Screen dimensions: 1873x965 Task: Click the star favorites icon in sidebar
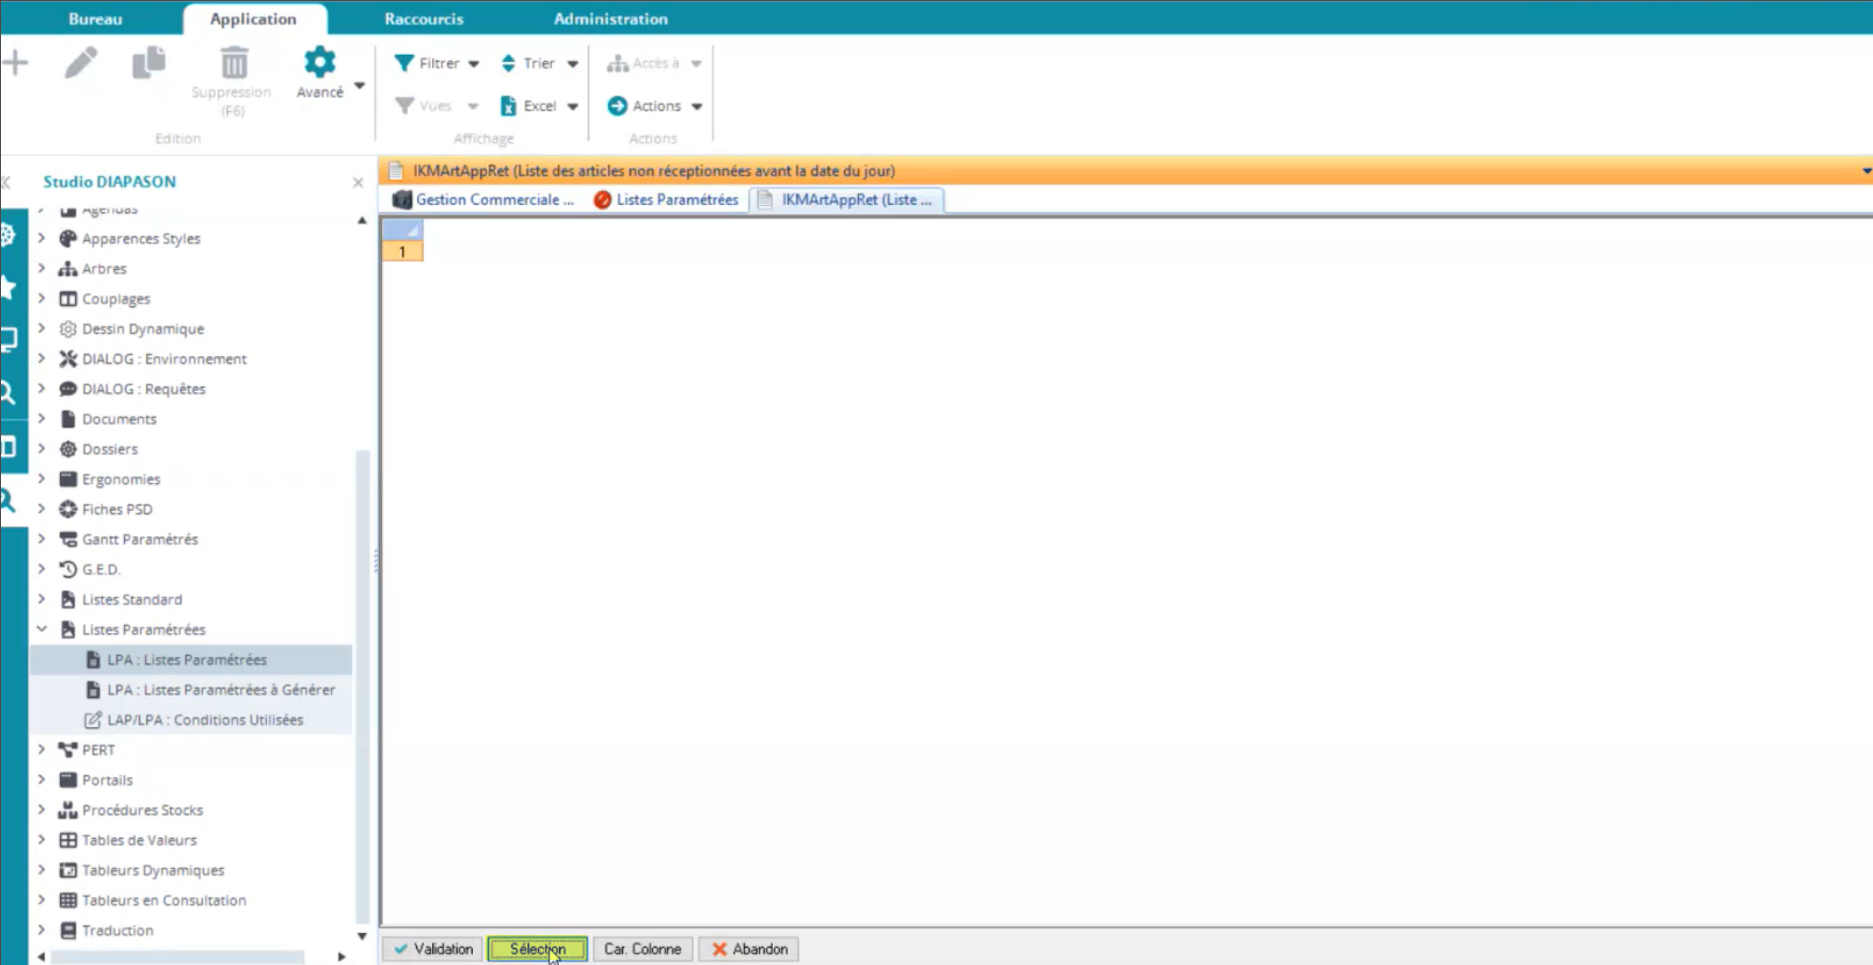pos(8,287)
